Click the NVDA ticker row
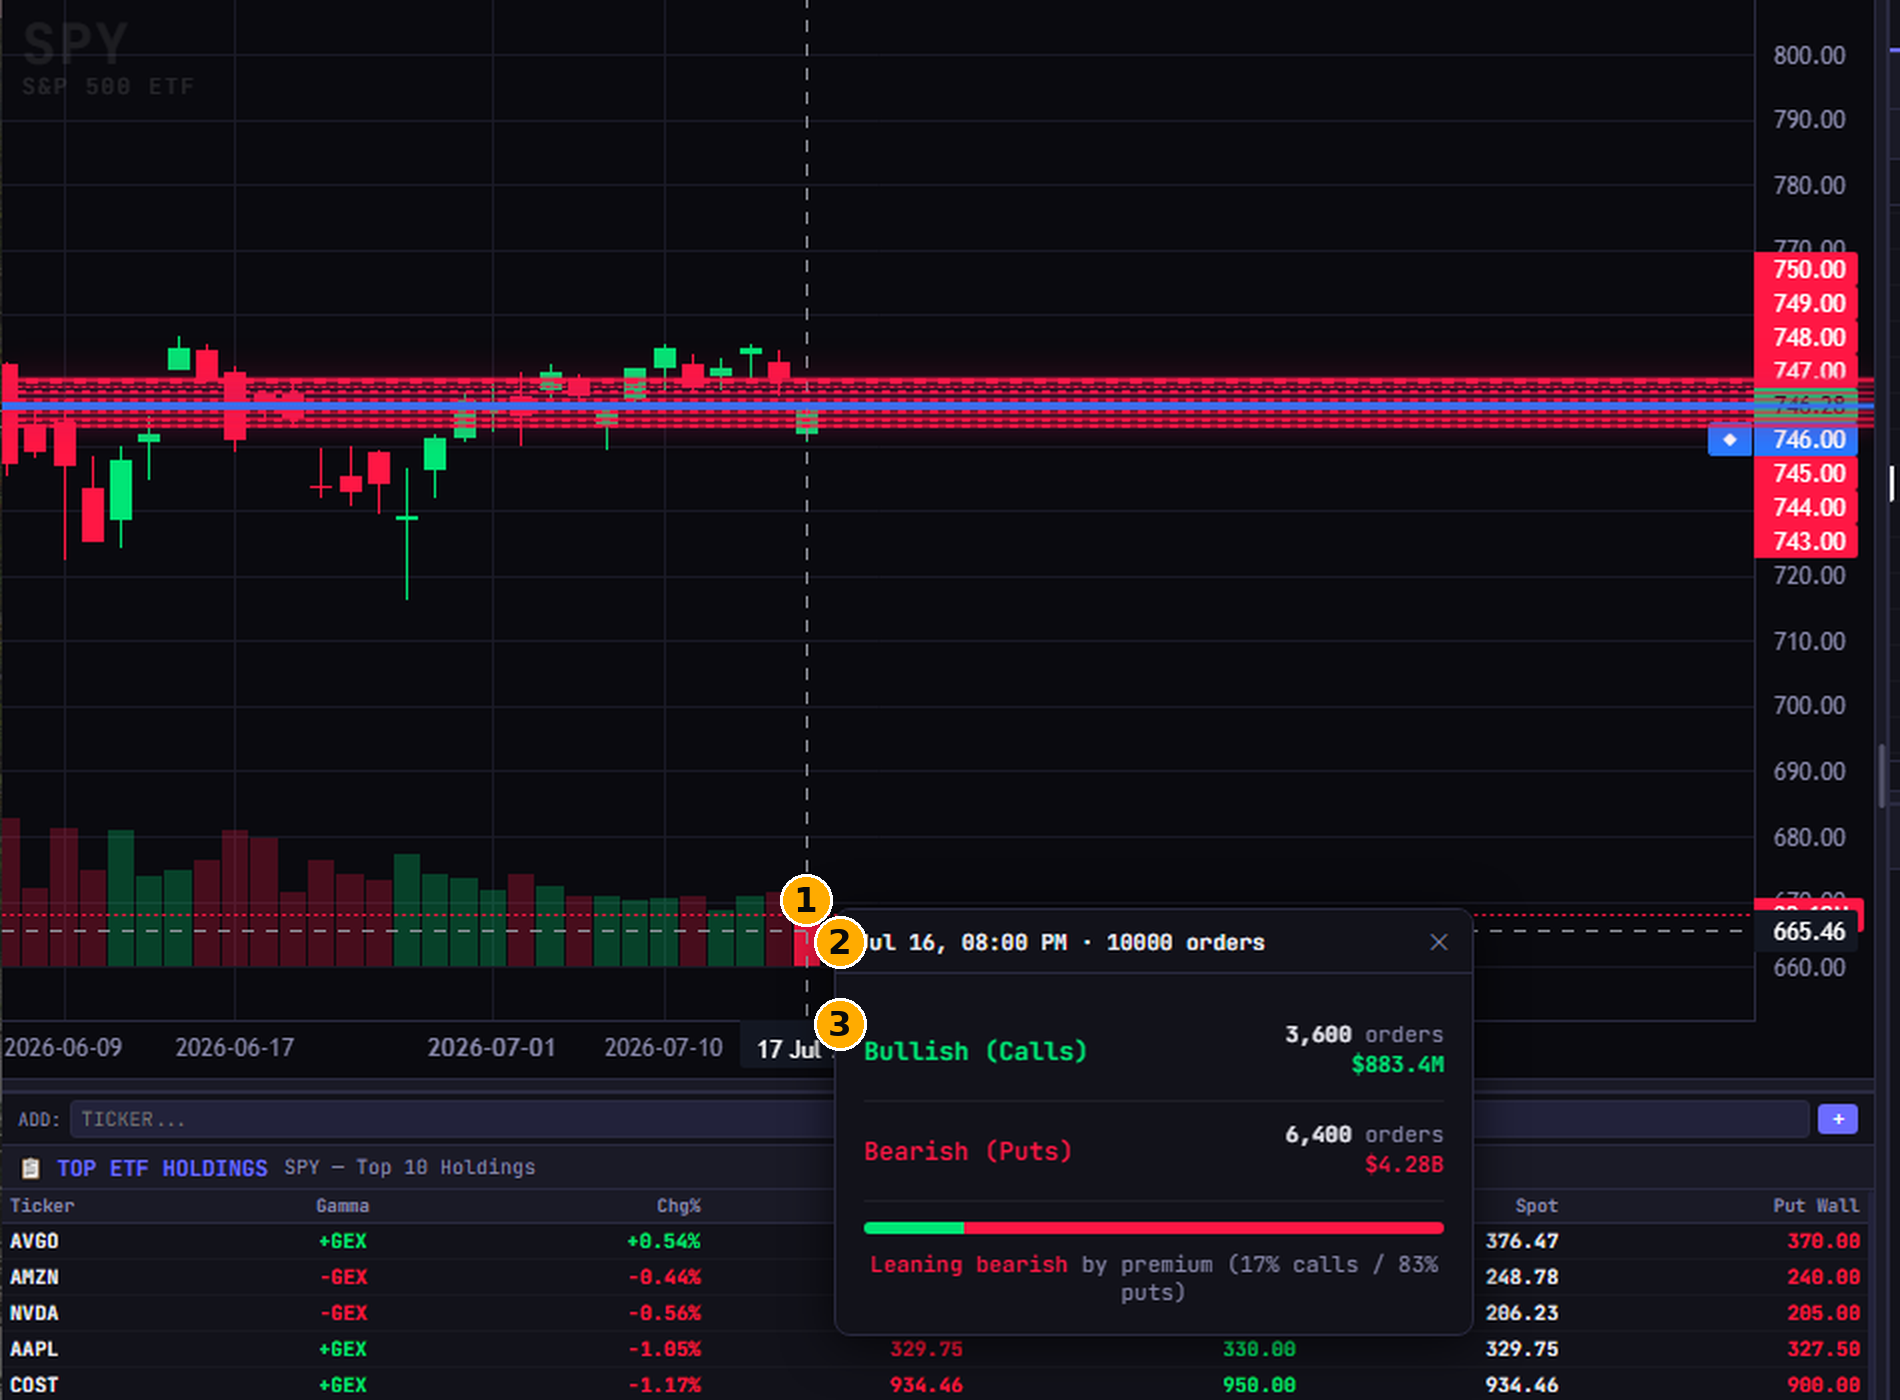1900x1400 pixels. [x=935, y=1313]
